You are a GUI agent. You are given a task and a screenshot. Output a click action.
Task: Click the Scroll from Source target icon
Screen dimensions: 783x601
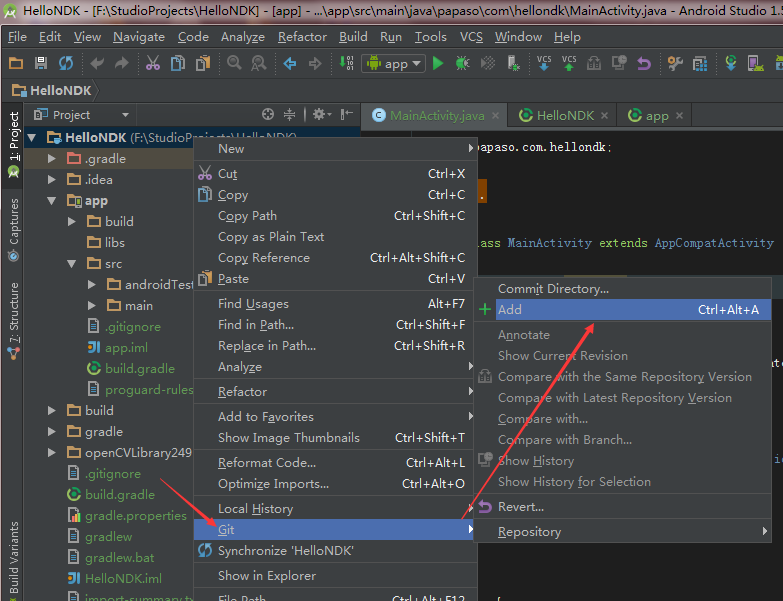click(x=268, y=114)
